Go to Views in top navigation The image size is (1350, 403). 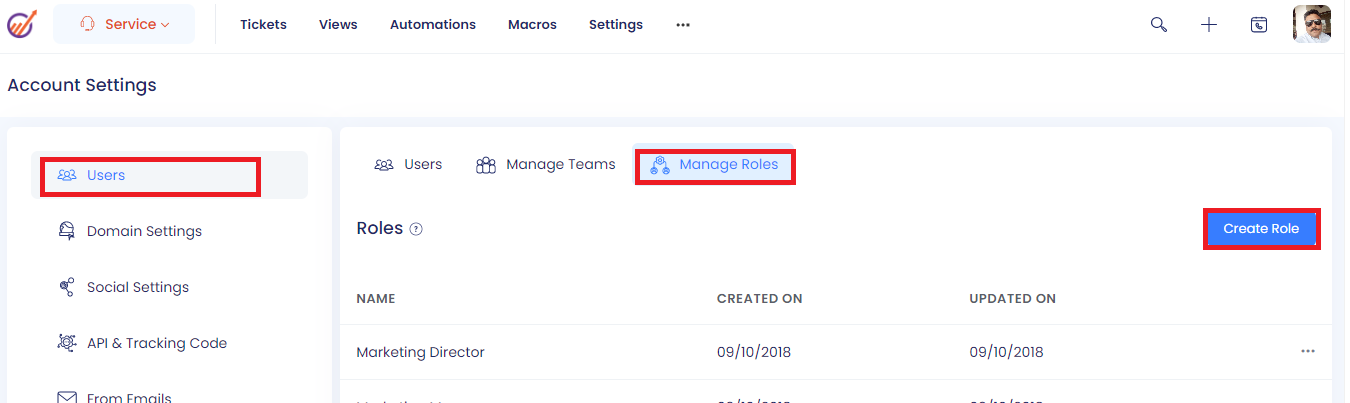(x=338, y=24)
